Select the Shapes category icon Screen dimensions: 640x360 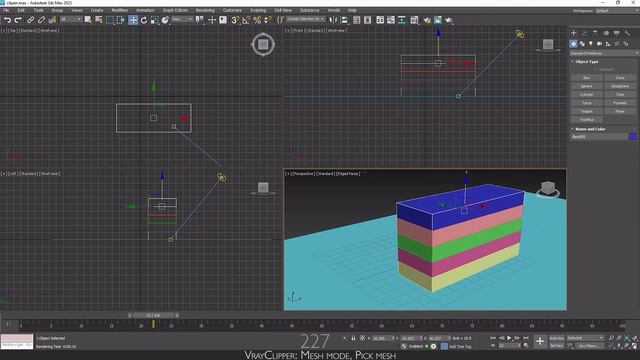(582, 44)
